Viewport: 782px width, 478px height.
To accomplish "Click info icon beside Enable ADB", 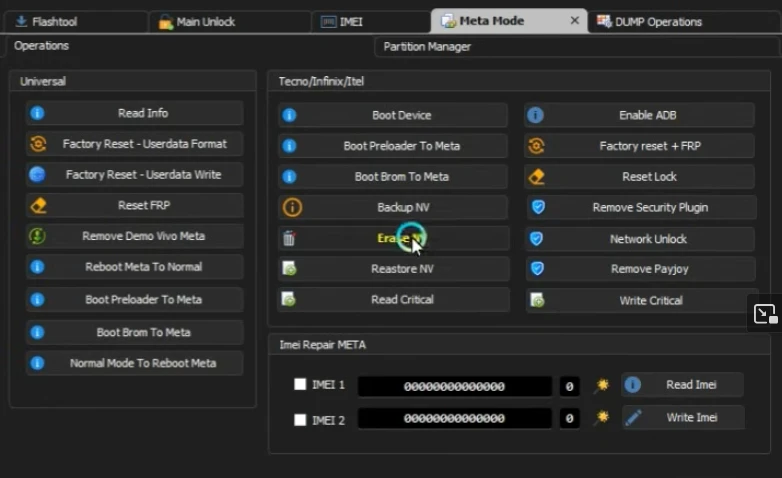I will 536,115.
